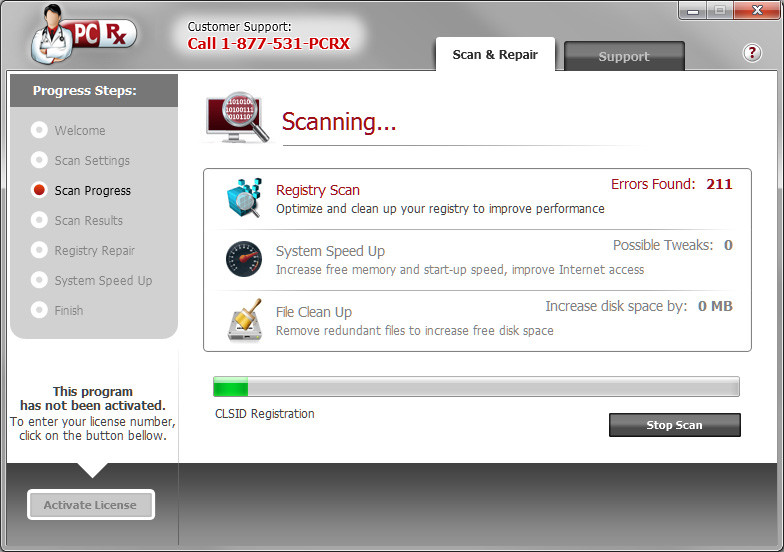This screenshot has height=552, width=784.
Task: Select the Registry Repair step bullet
Action: (x=39, y=250)
